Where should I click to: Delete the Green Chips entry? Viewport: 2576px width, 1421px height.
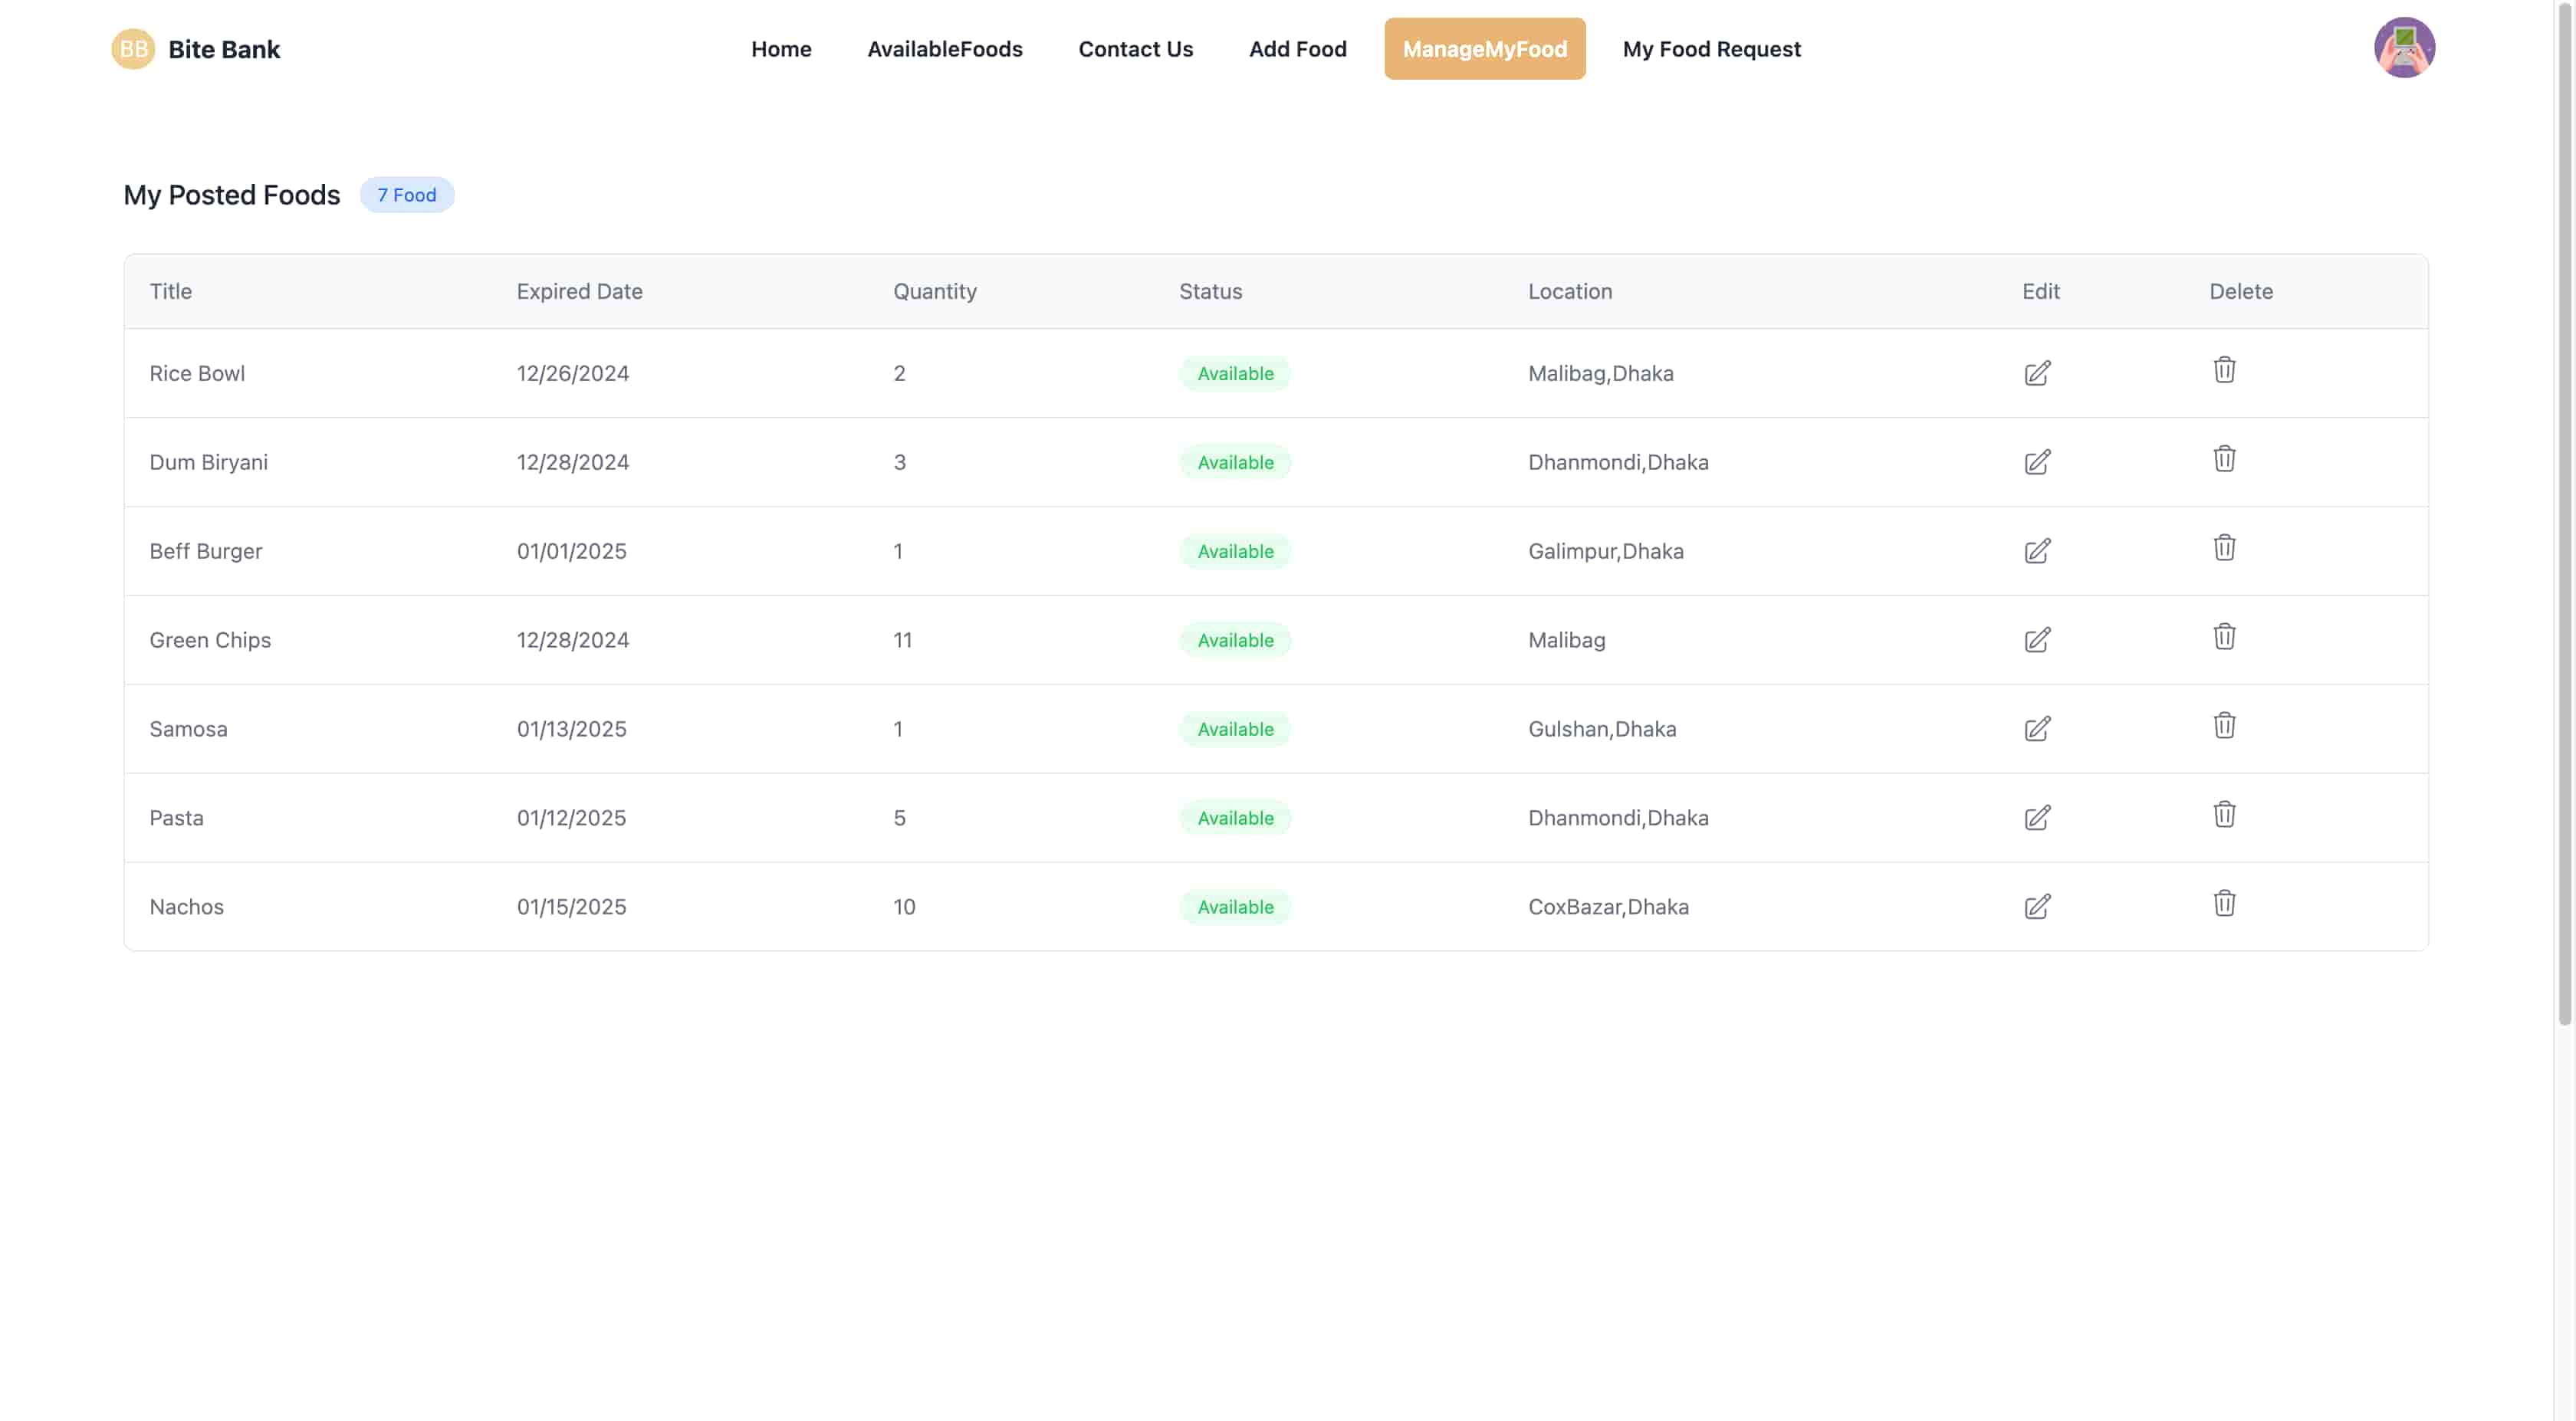[x=2224, y=637]
